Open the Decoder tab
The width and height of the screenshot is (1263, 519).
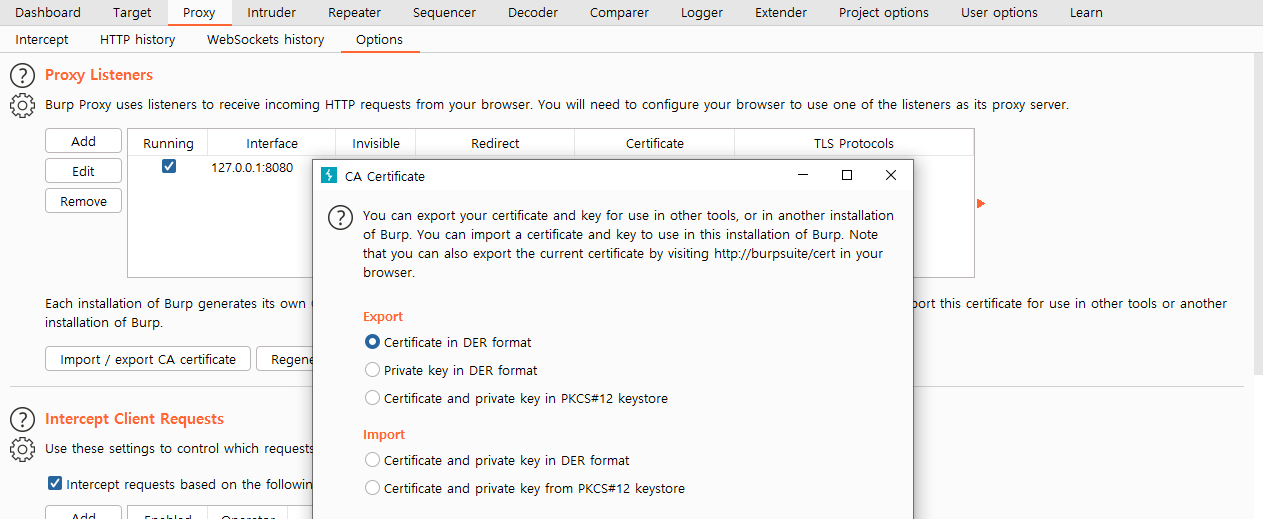(533, 13)
